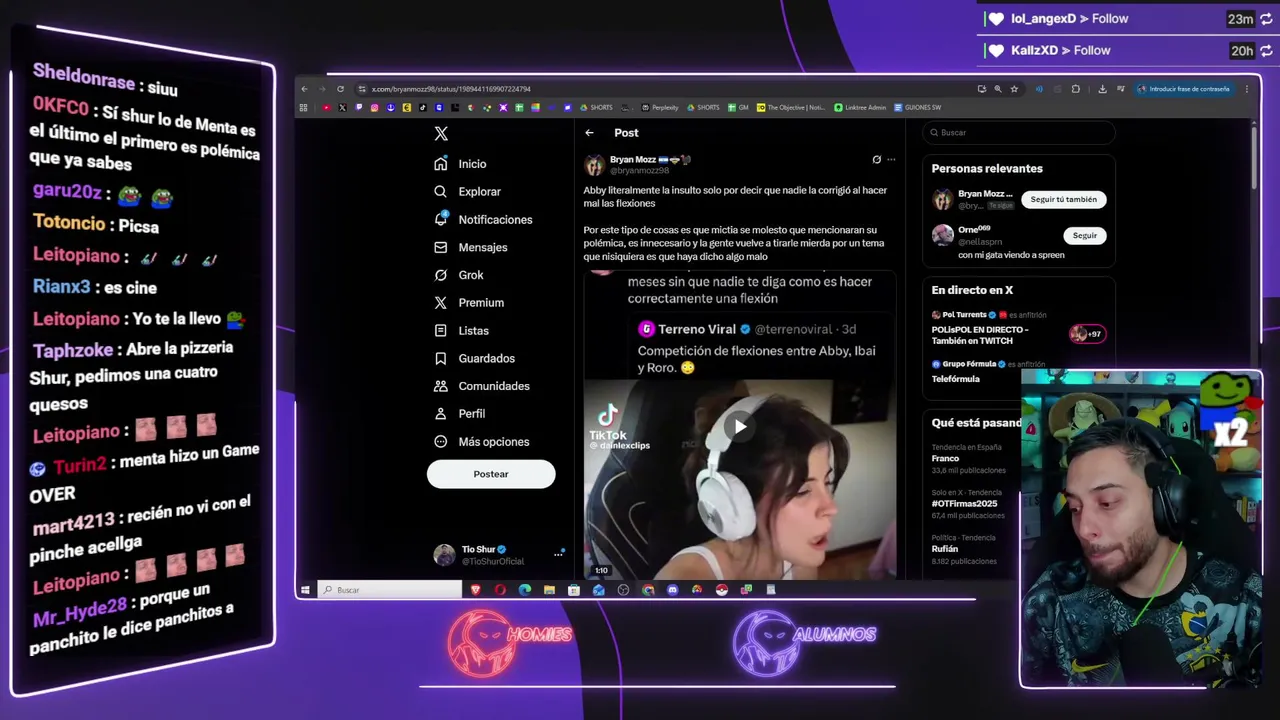Image resolution: width=1280 pixels, height=720 pixels.
Task: Open File Explorer from taskbar
Action: (x=549, y=590)
